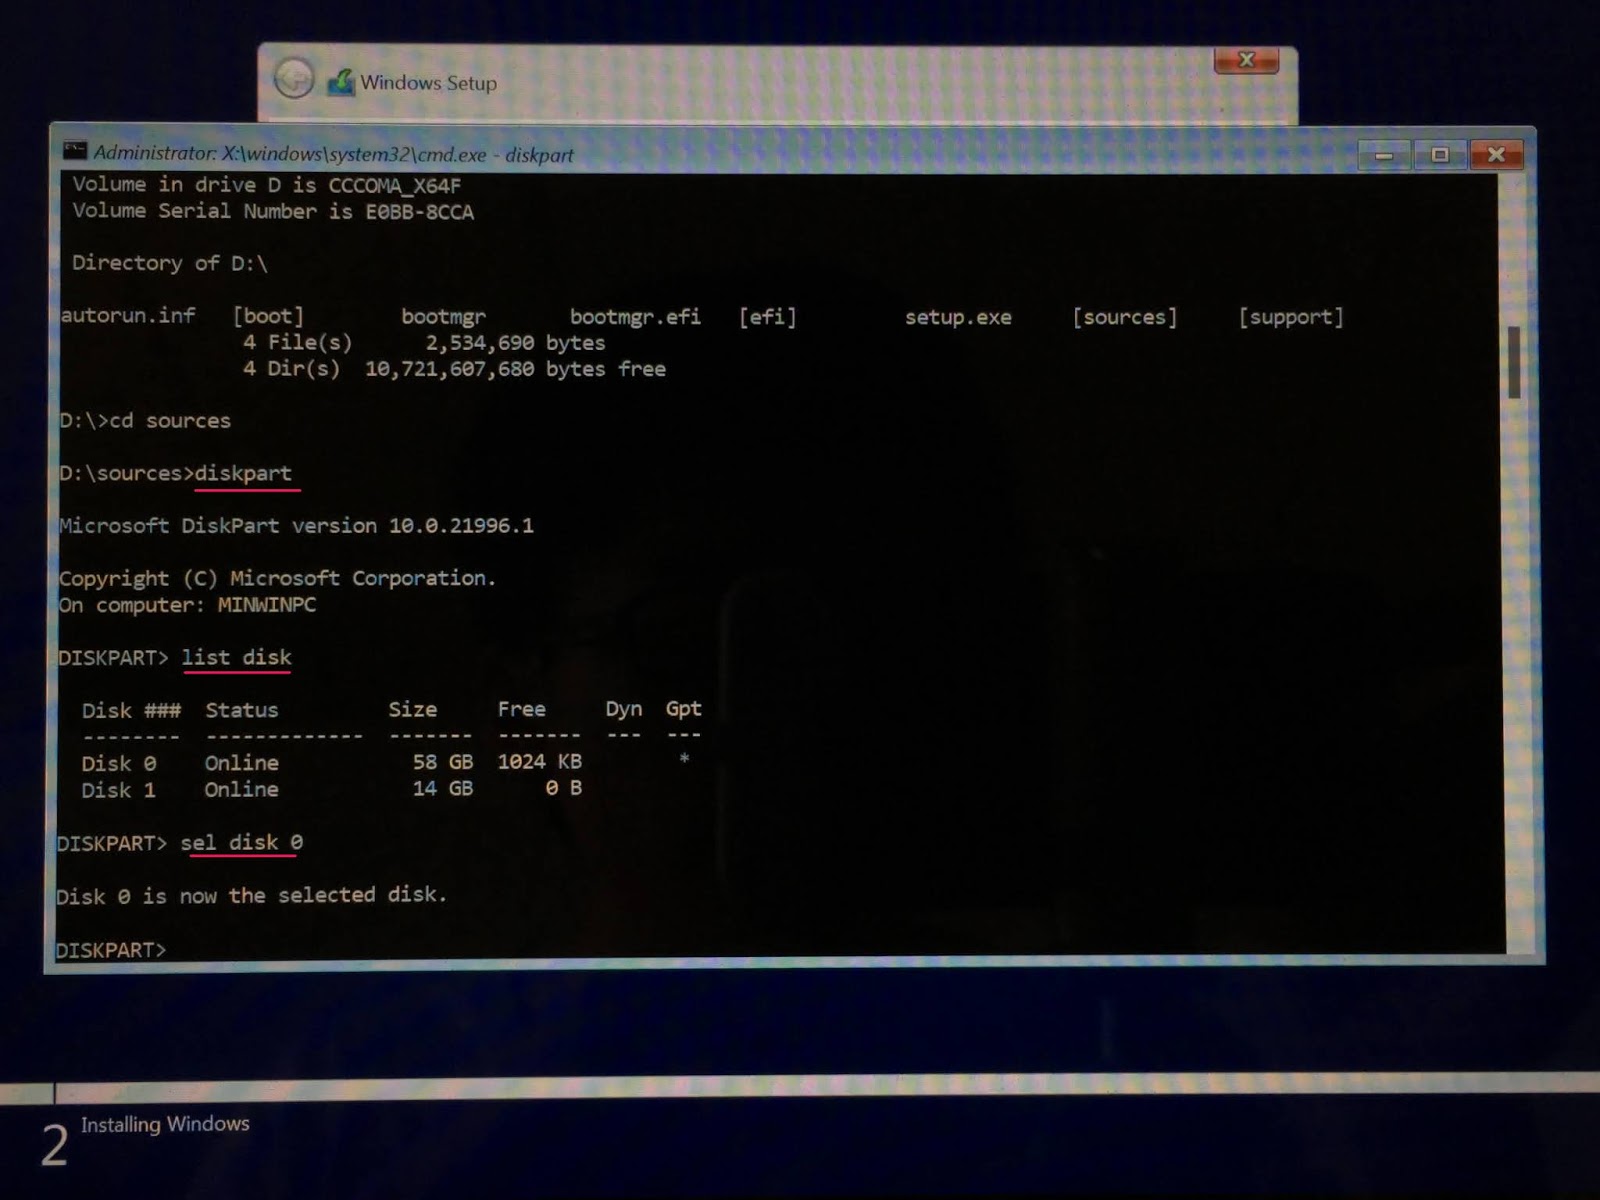Click the '4 Dir(s) 10,721,607,680 bytes free' line
Screen dimensions: 1600x1200
pyautogui.click(x=454, y=368)
